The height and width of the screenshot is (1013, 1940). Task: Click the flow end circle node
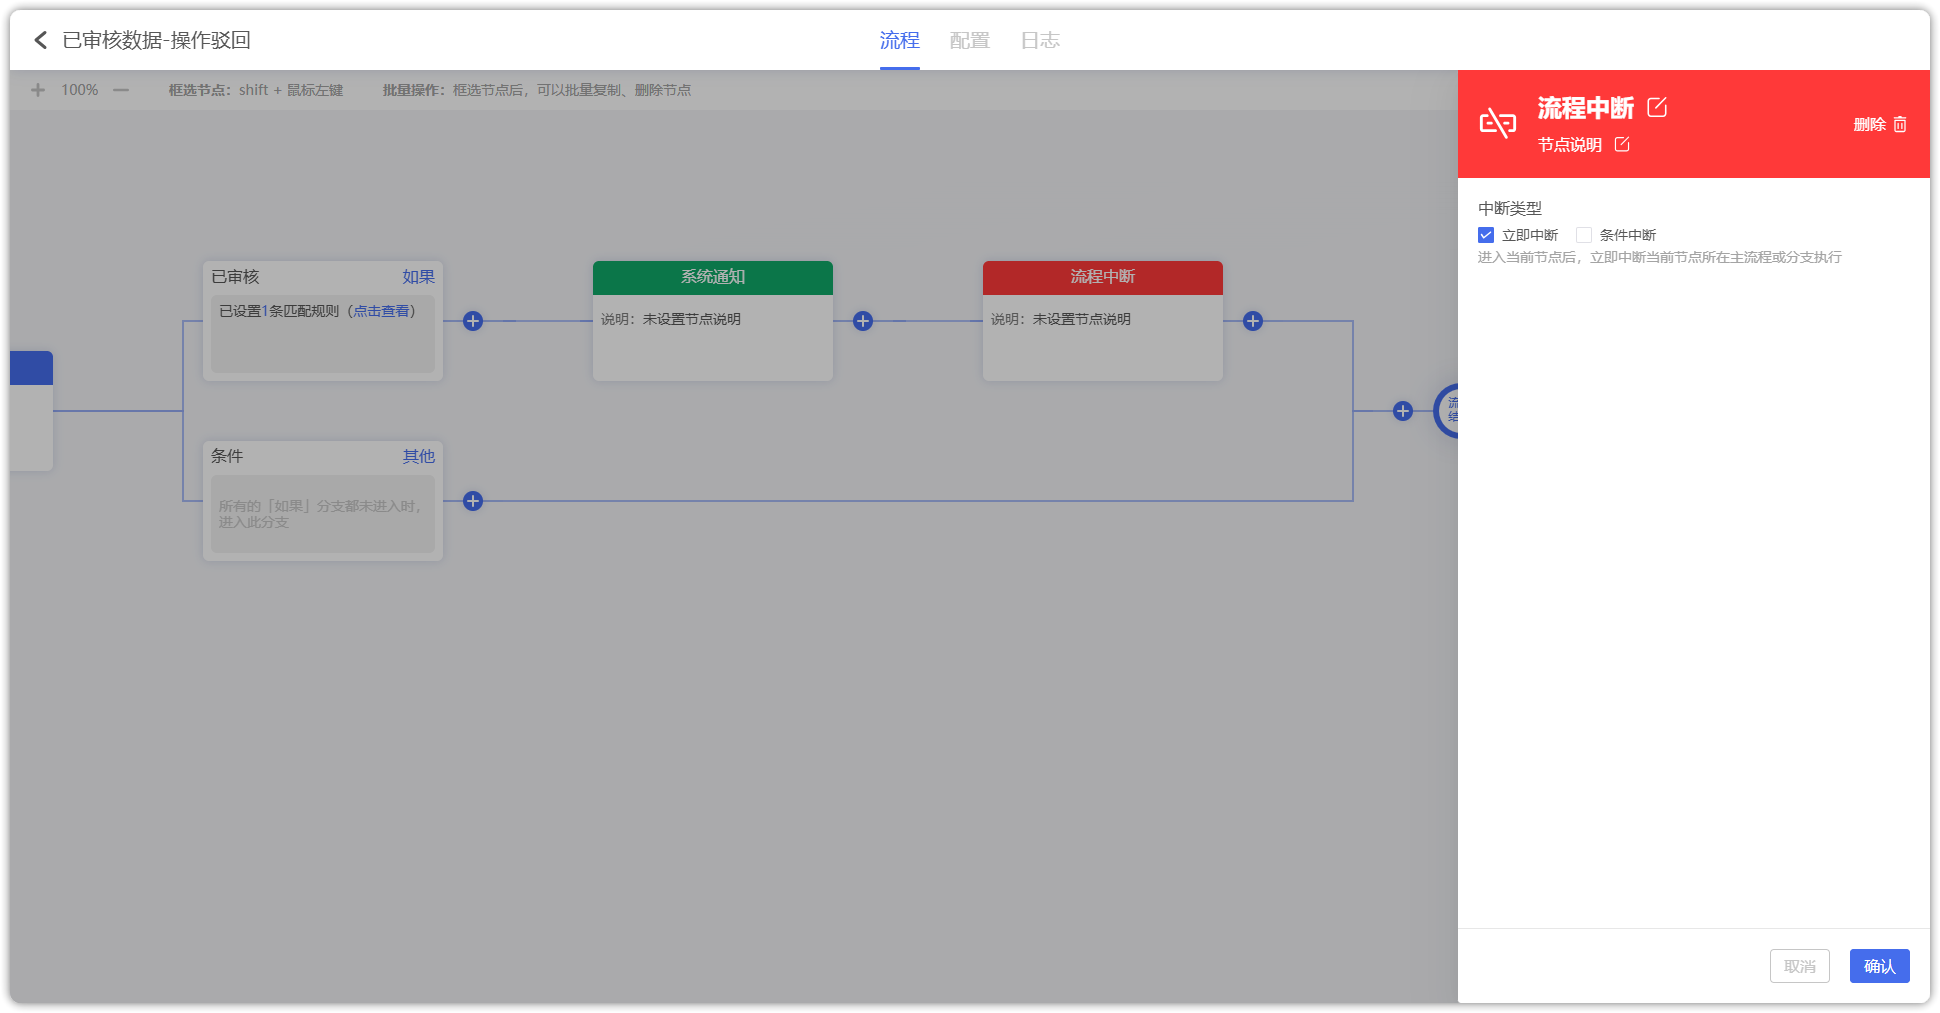tap(1447, 411)
